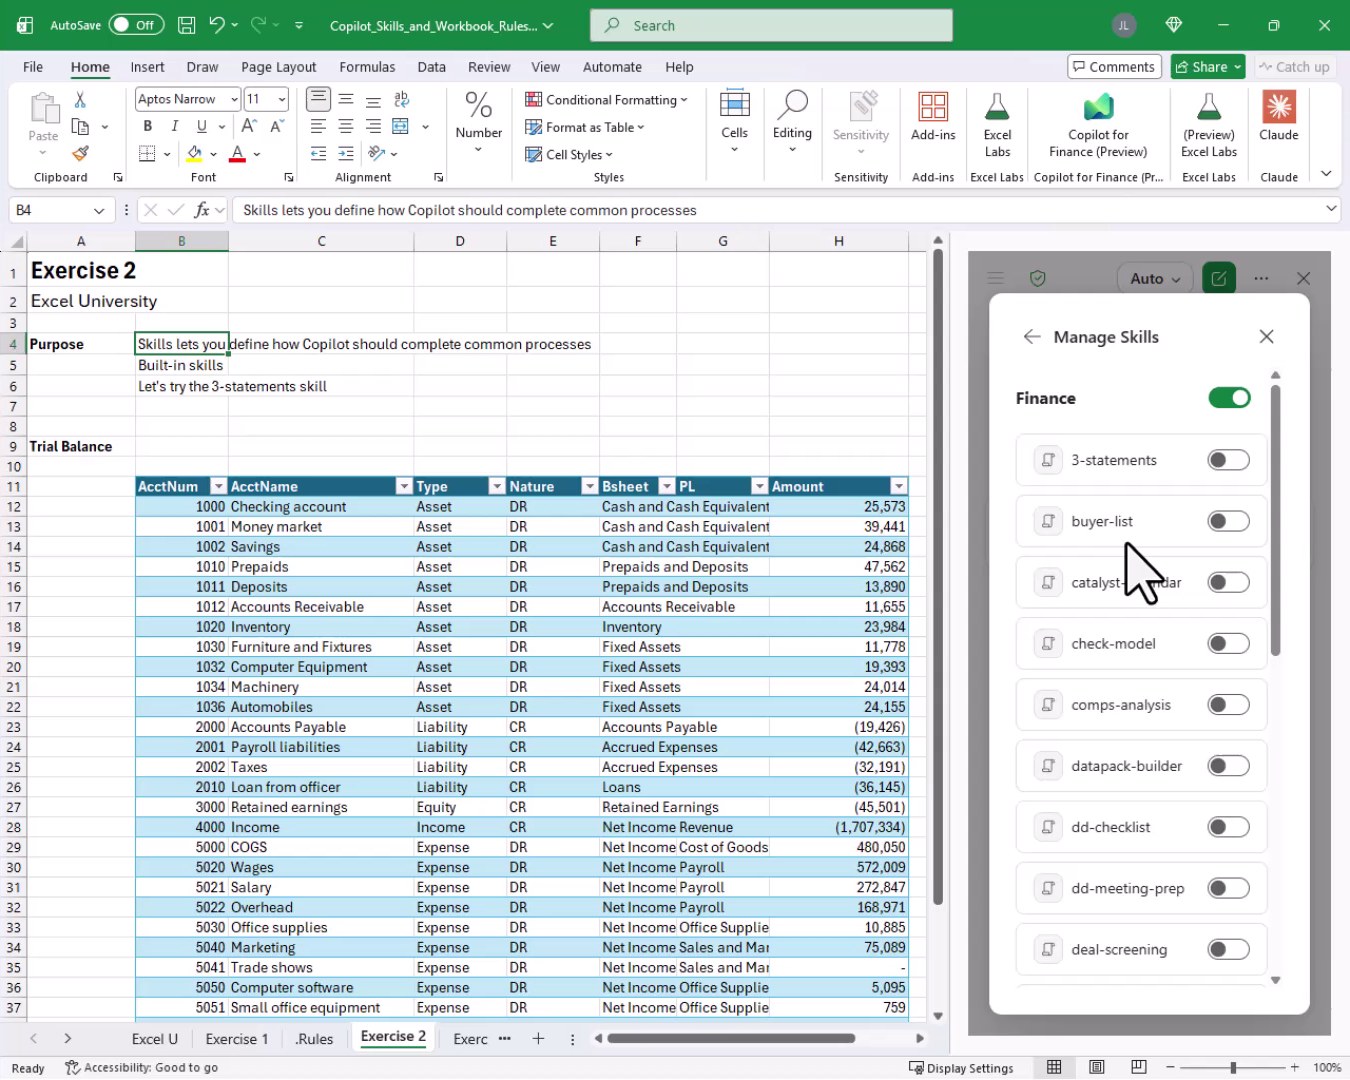This screenshot has width=1350, height=1080.
Task: Enable the dd-checklist skill toggle
Action: pos(1229,827)
